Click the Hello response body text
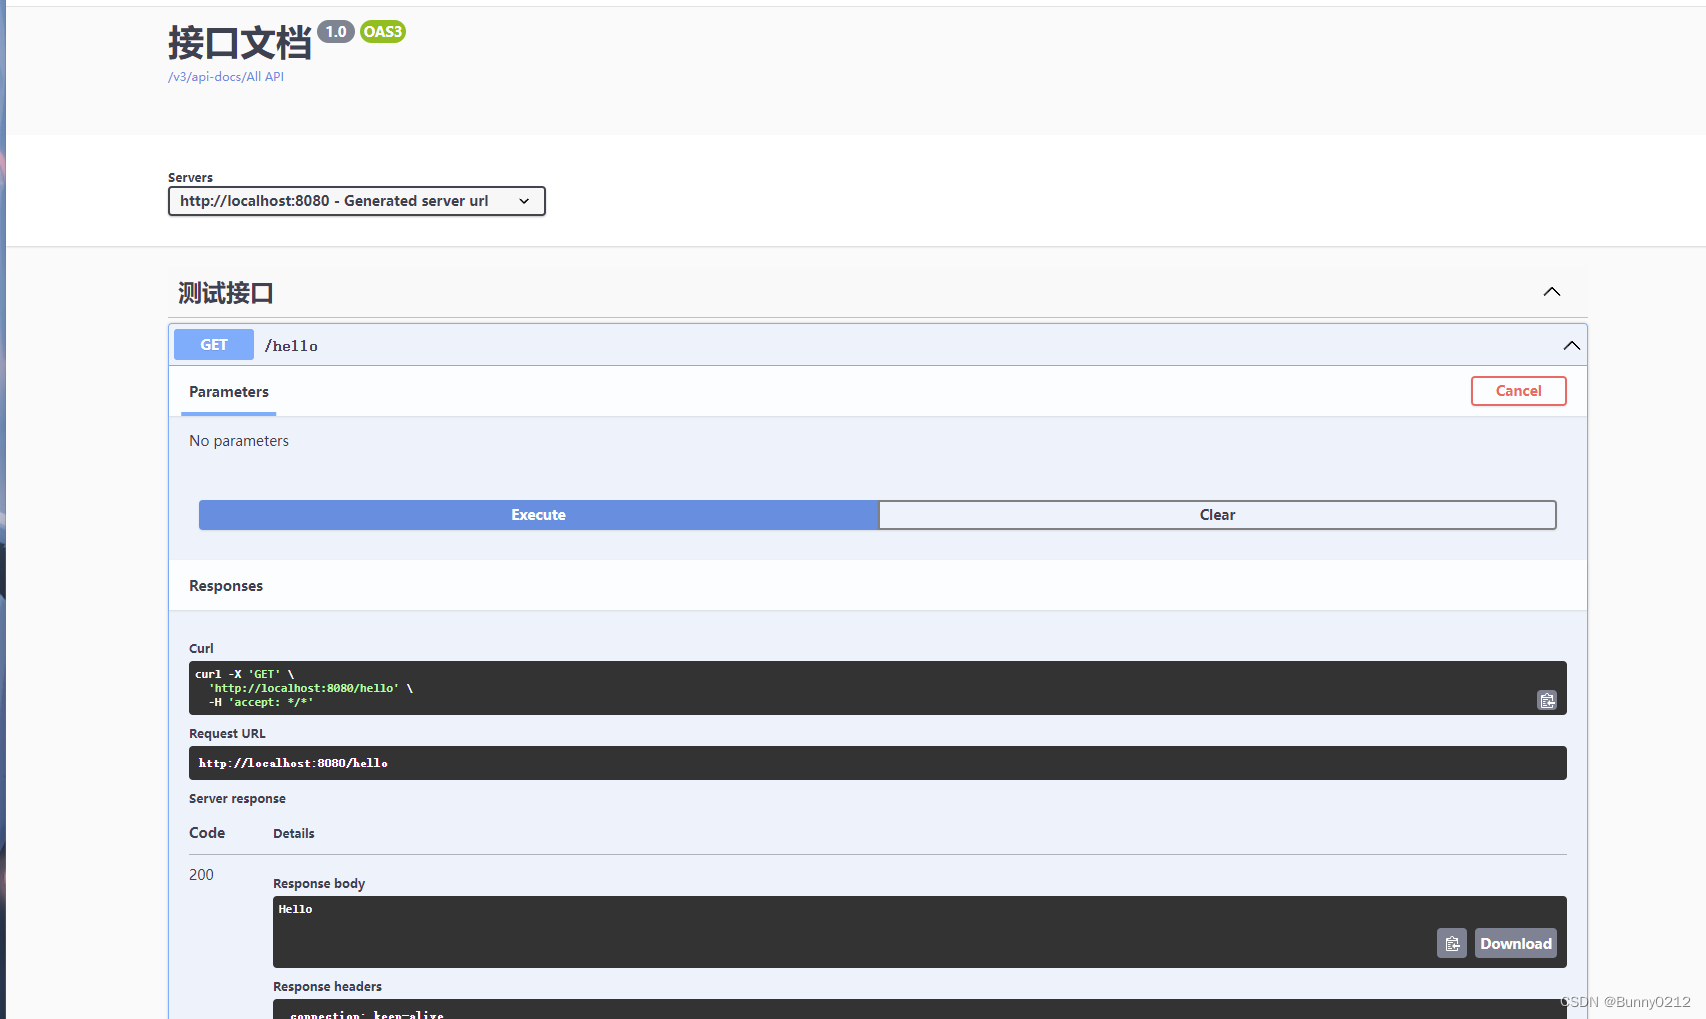The height and width of the screenshot is (1019, 1706). [x=295, y=909]
